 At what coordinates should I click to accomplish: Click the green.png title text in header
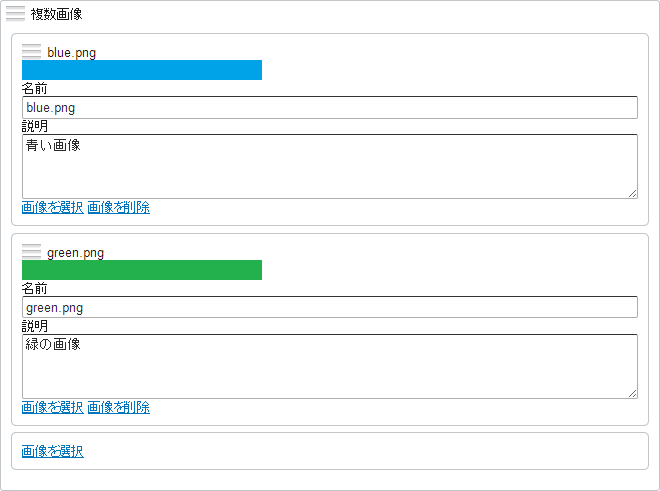tap(75, 253)
